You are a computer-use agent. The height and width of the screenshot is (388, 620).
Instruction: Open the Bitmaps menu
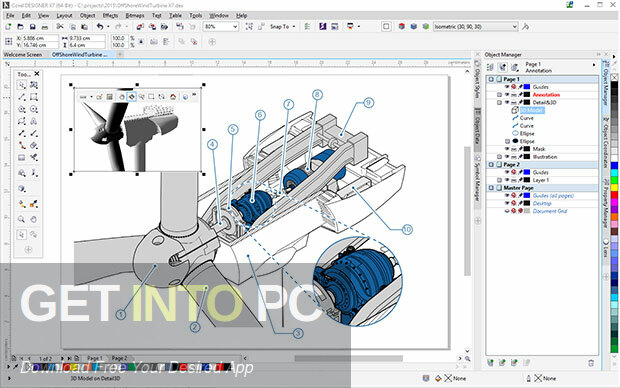[x=135, y=15]
